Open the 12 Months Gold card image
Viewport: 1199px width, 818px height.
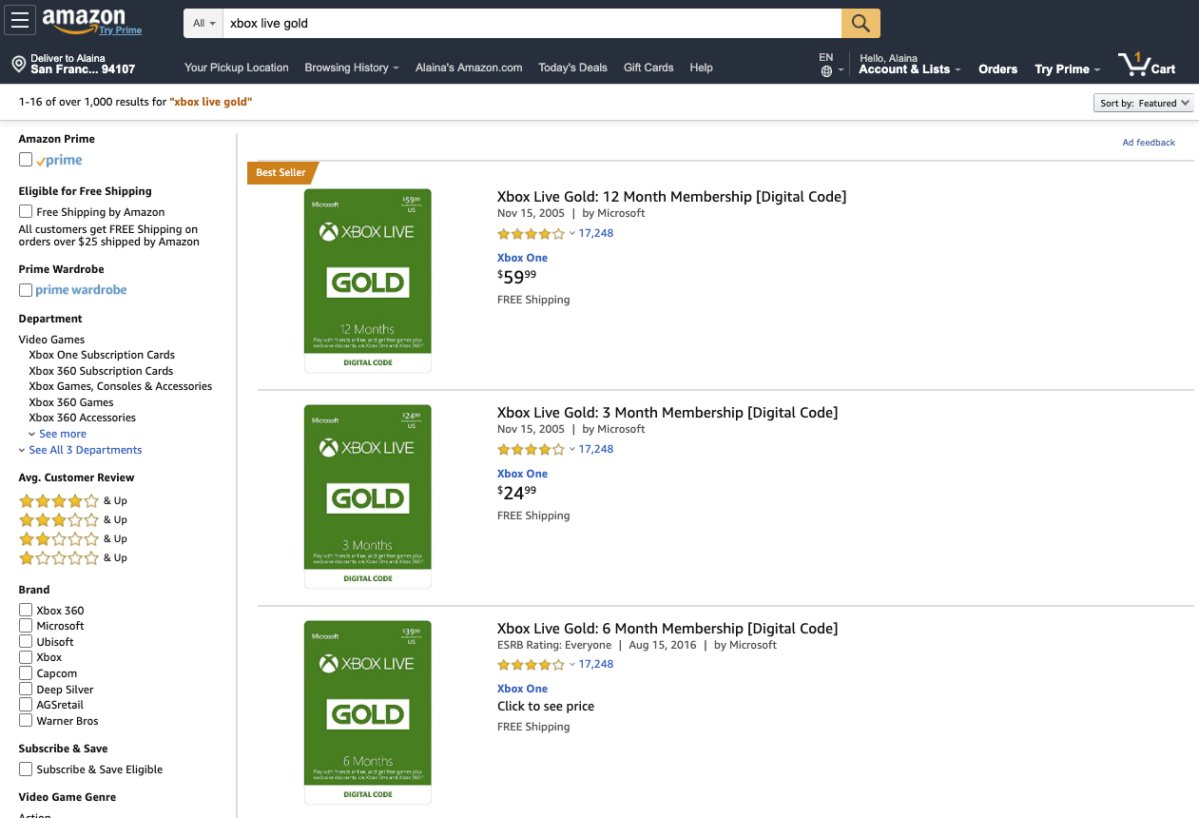click(368, 280)
